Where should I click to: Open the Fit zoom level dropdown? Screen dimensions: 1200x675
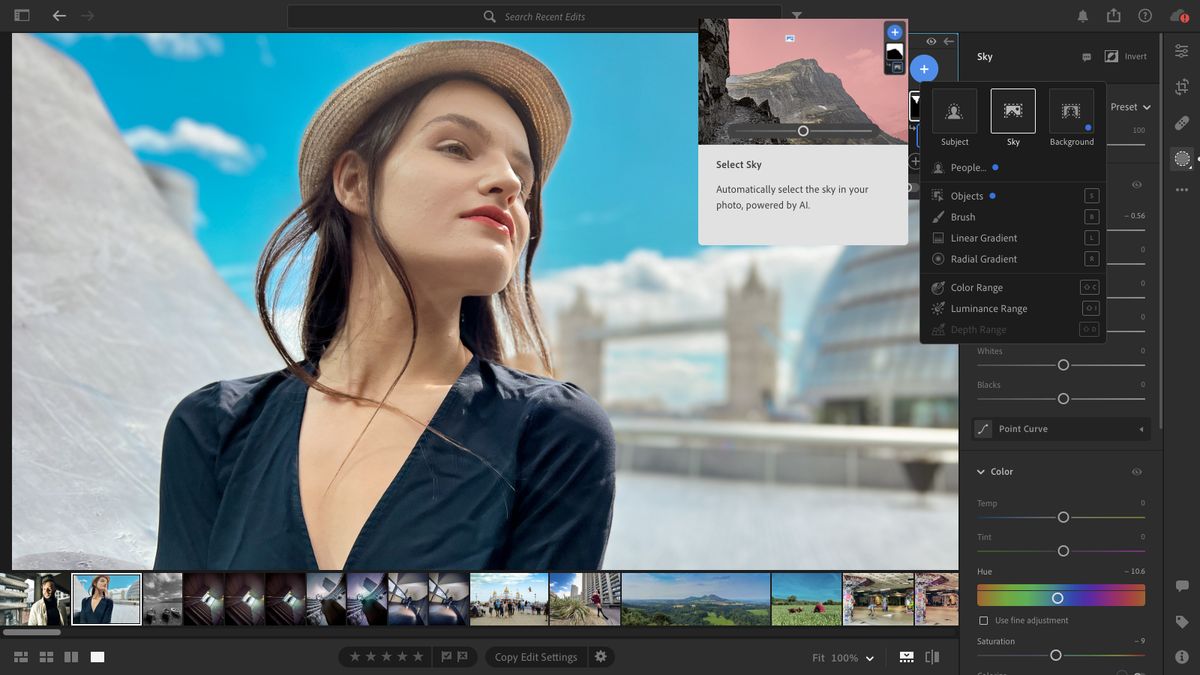(843, 657)
